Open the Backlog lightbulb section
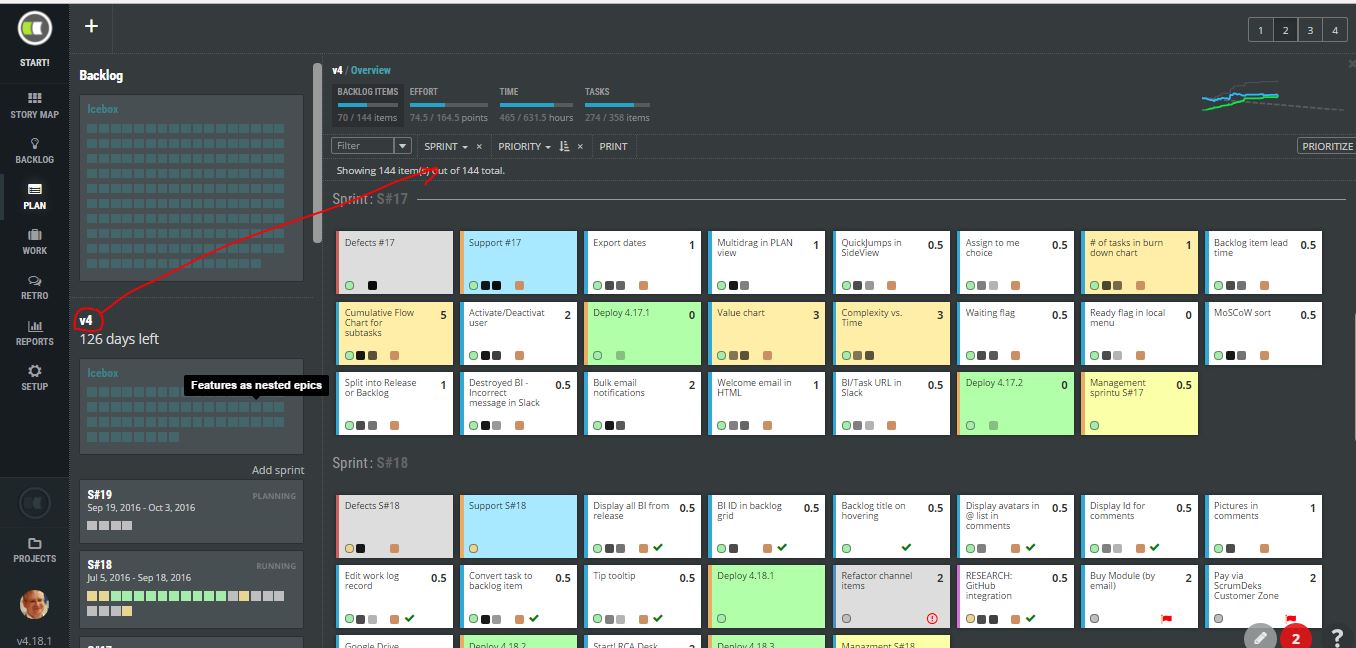 coord(34,151)
